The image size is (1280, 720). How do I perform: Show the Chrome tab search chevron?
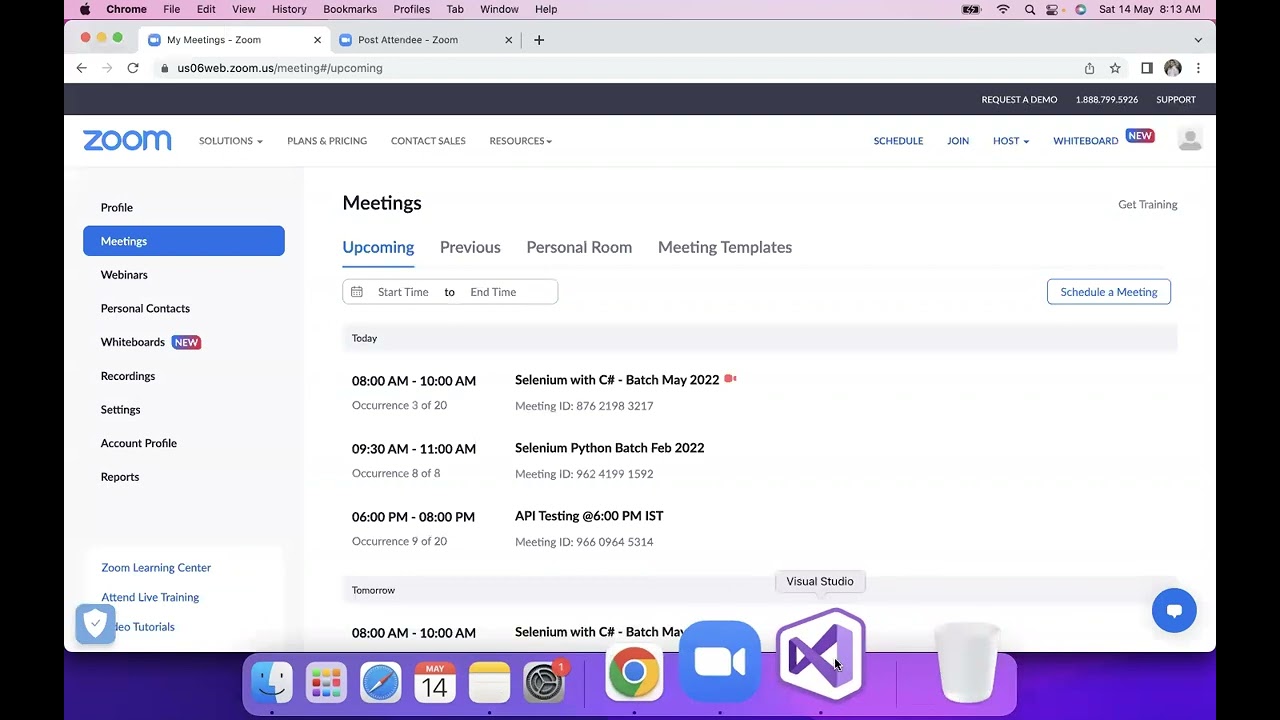click(x=1198, y=40)
